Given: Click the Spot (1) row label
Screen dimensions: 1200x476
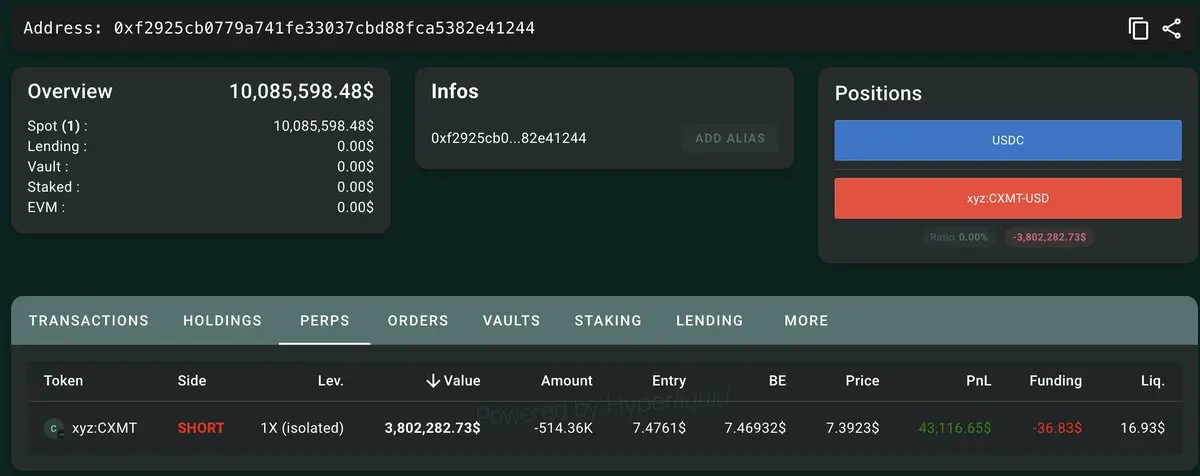Looking at the screenshot, I should click(58, 127).
